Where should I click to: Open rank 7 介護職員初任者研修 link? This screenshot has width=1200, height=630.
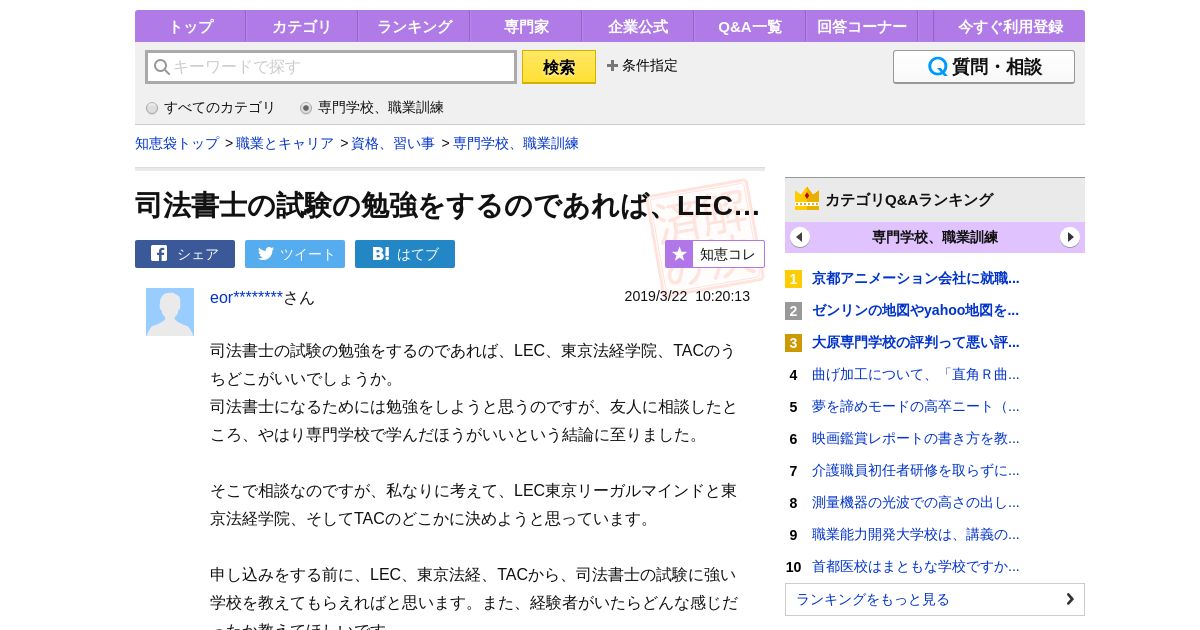[916, 470]
